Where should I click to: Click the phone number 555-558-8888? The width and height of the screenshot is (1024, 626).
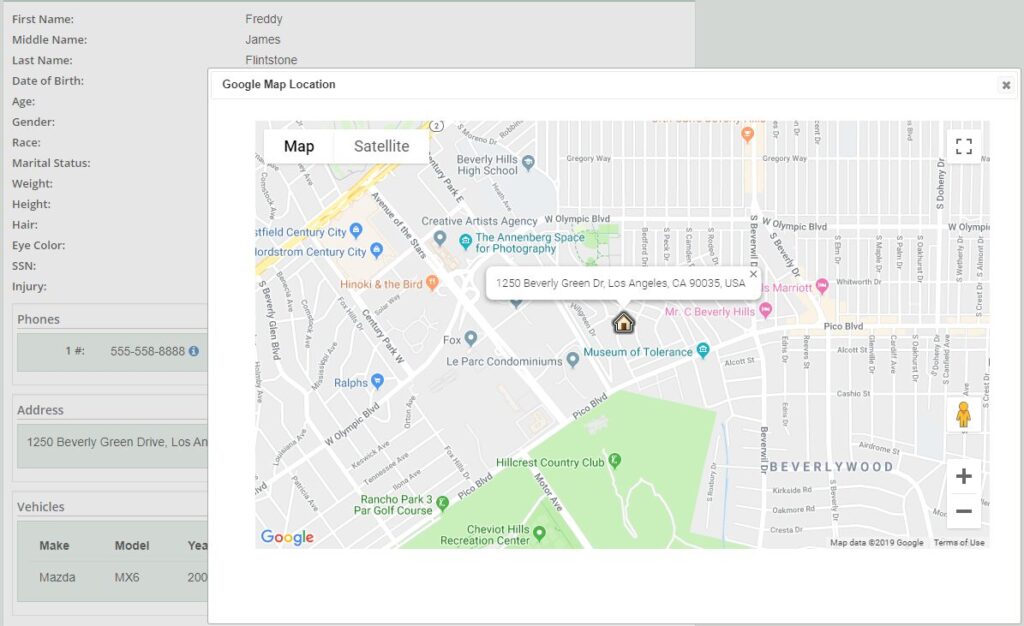tap(148, 351)
